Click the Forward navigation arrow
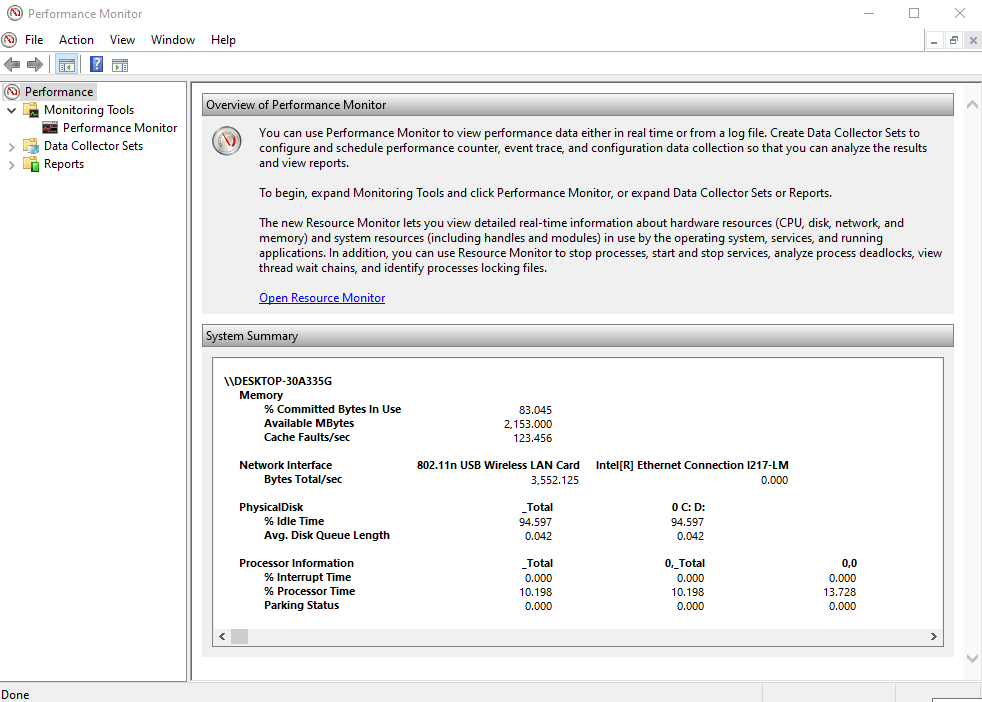The width and height of the screenshot is (982, 702). pyautogui.click(x=34, y=63)
